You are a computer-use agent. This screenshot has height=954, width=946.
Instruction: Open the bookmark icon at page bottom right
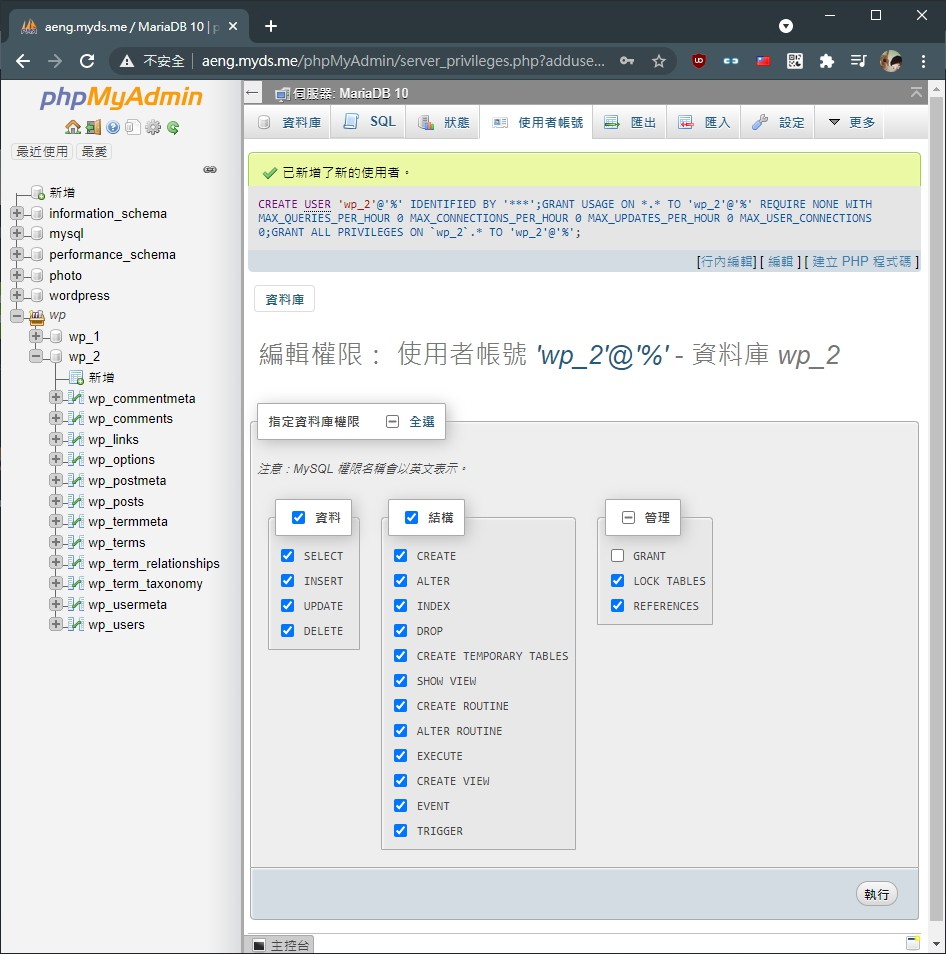pos(913,942)
